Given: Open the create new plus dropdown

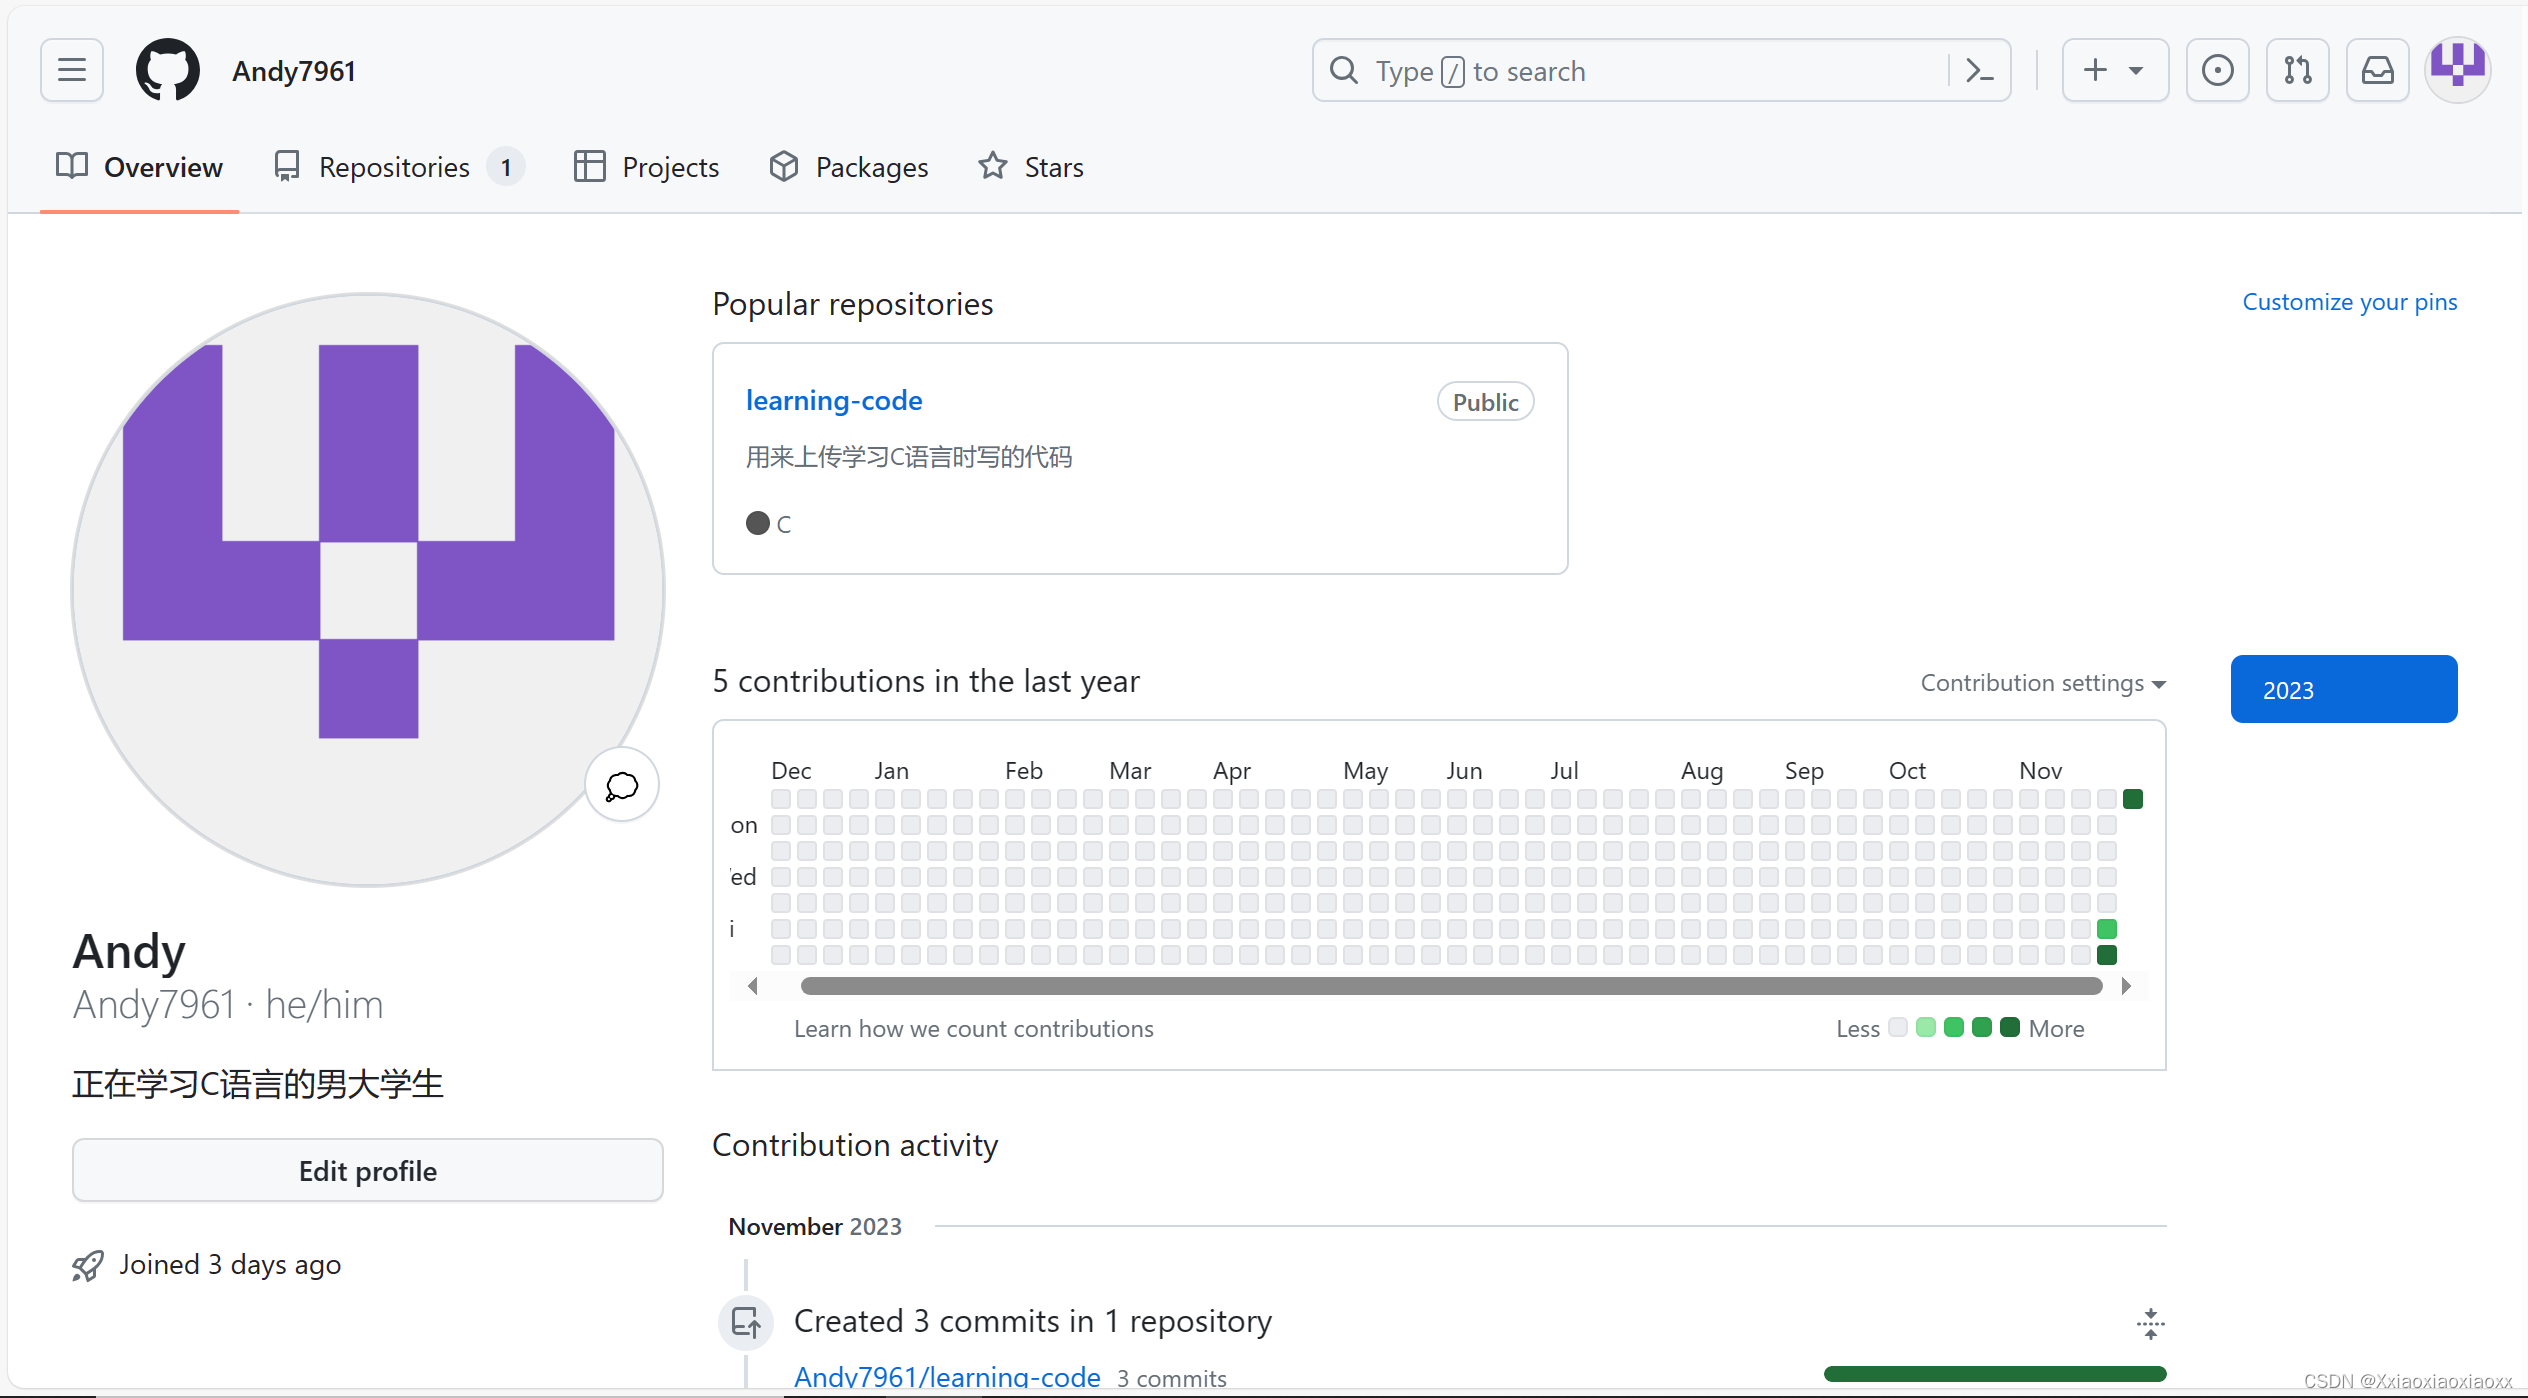Looking at the screenshot, I should [2114, 71].
